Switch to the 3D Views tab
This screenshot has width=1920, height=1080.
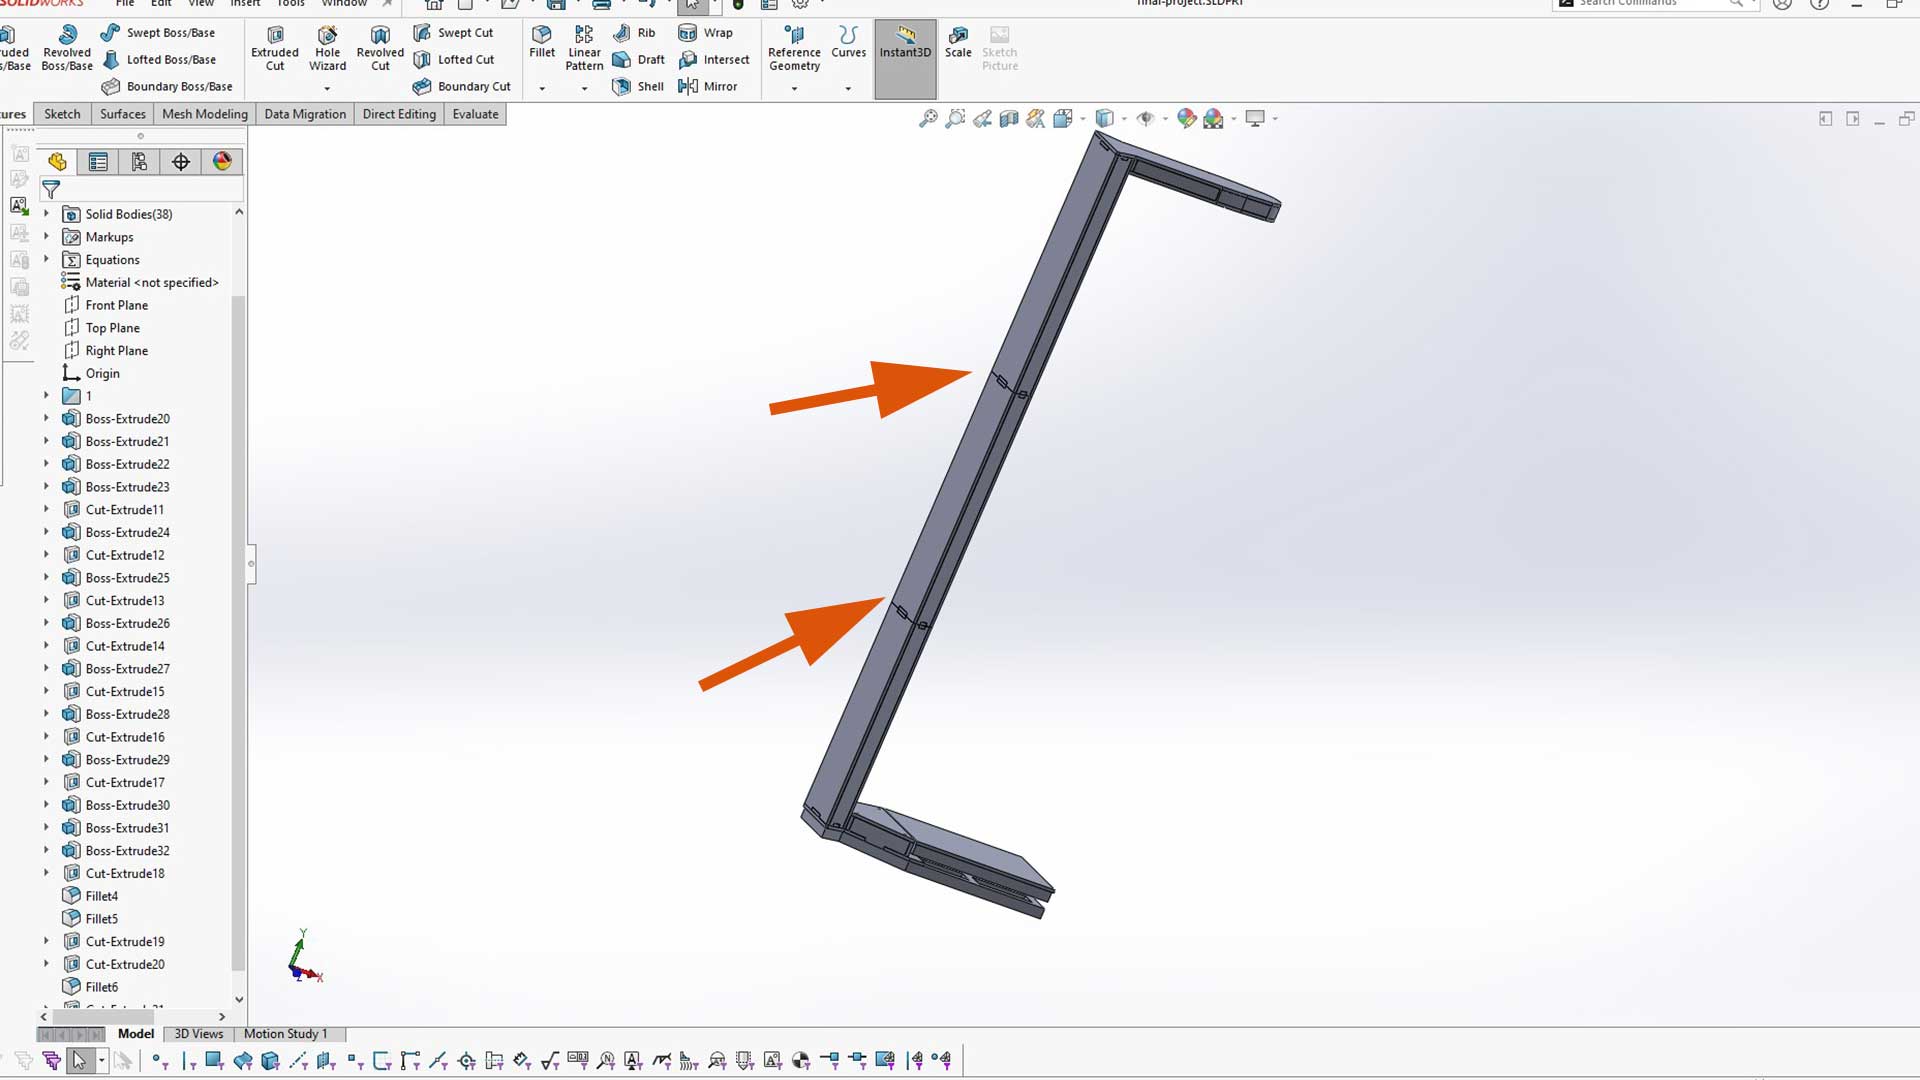(x=198, y=1034)
